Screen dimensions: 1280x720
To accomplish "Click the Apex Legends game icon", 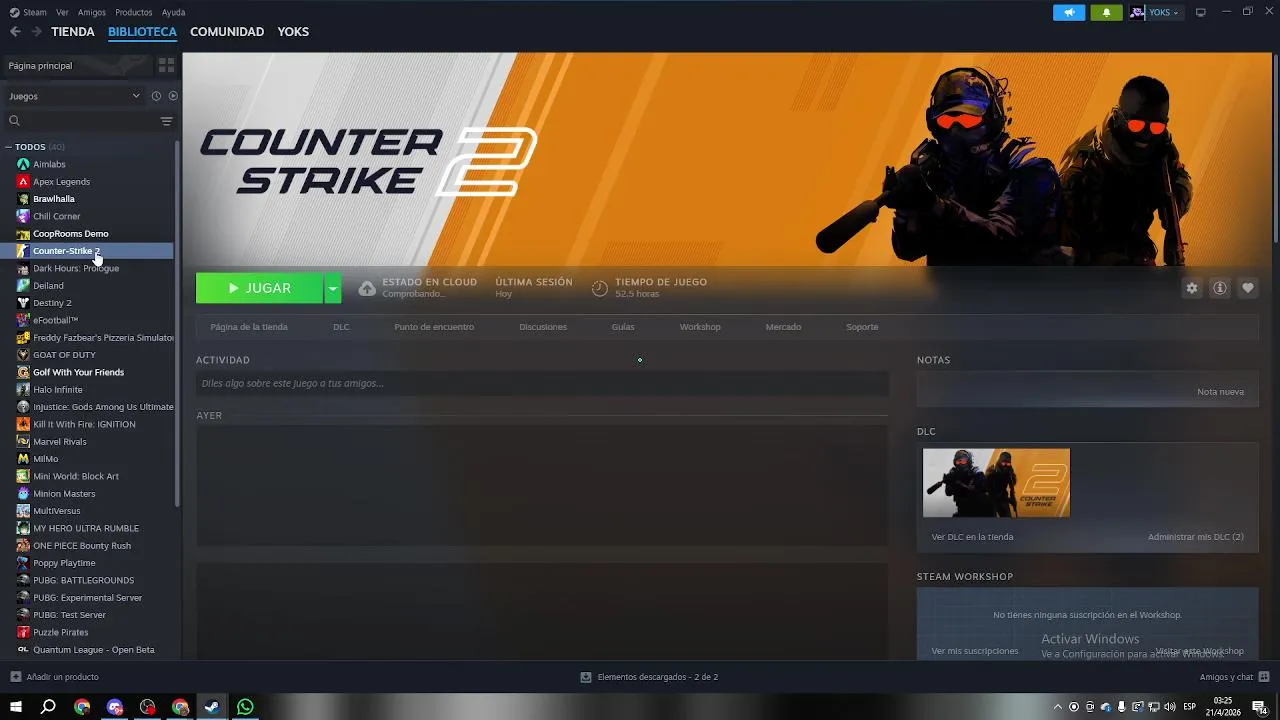I will click(23, 181).
